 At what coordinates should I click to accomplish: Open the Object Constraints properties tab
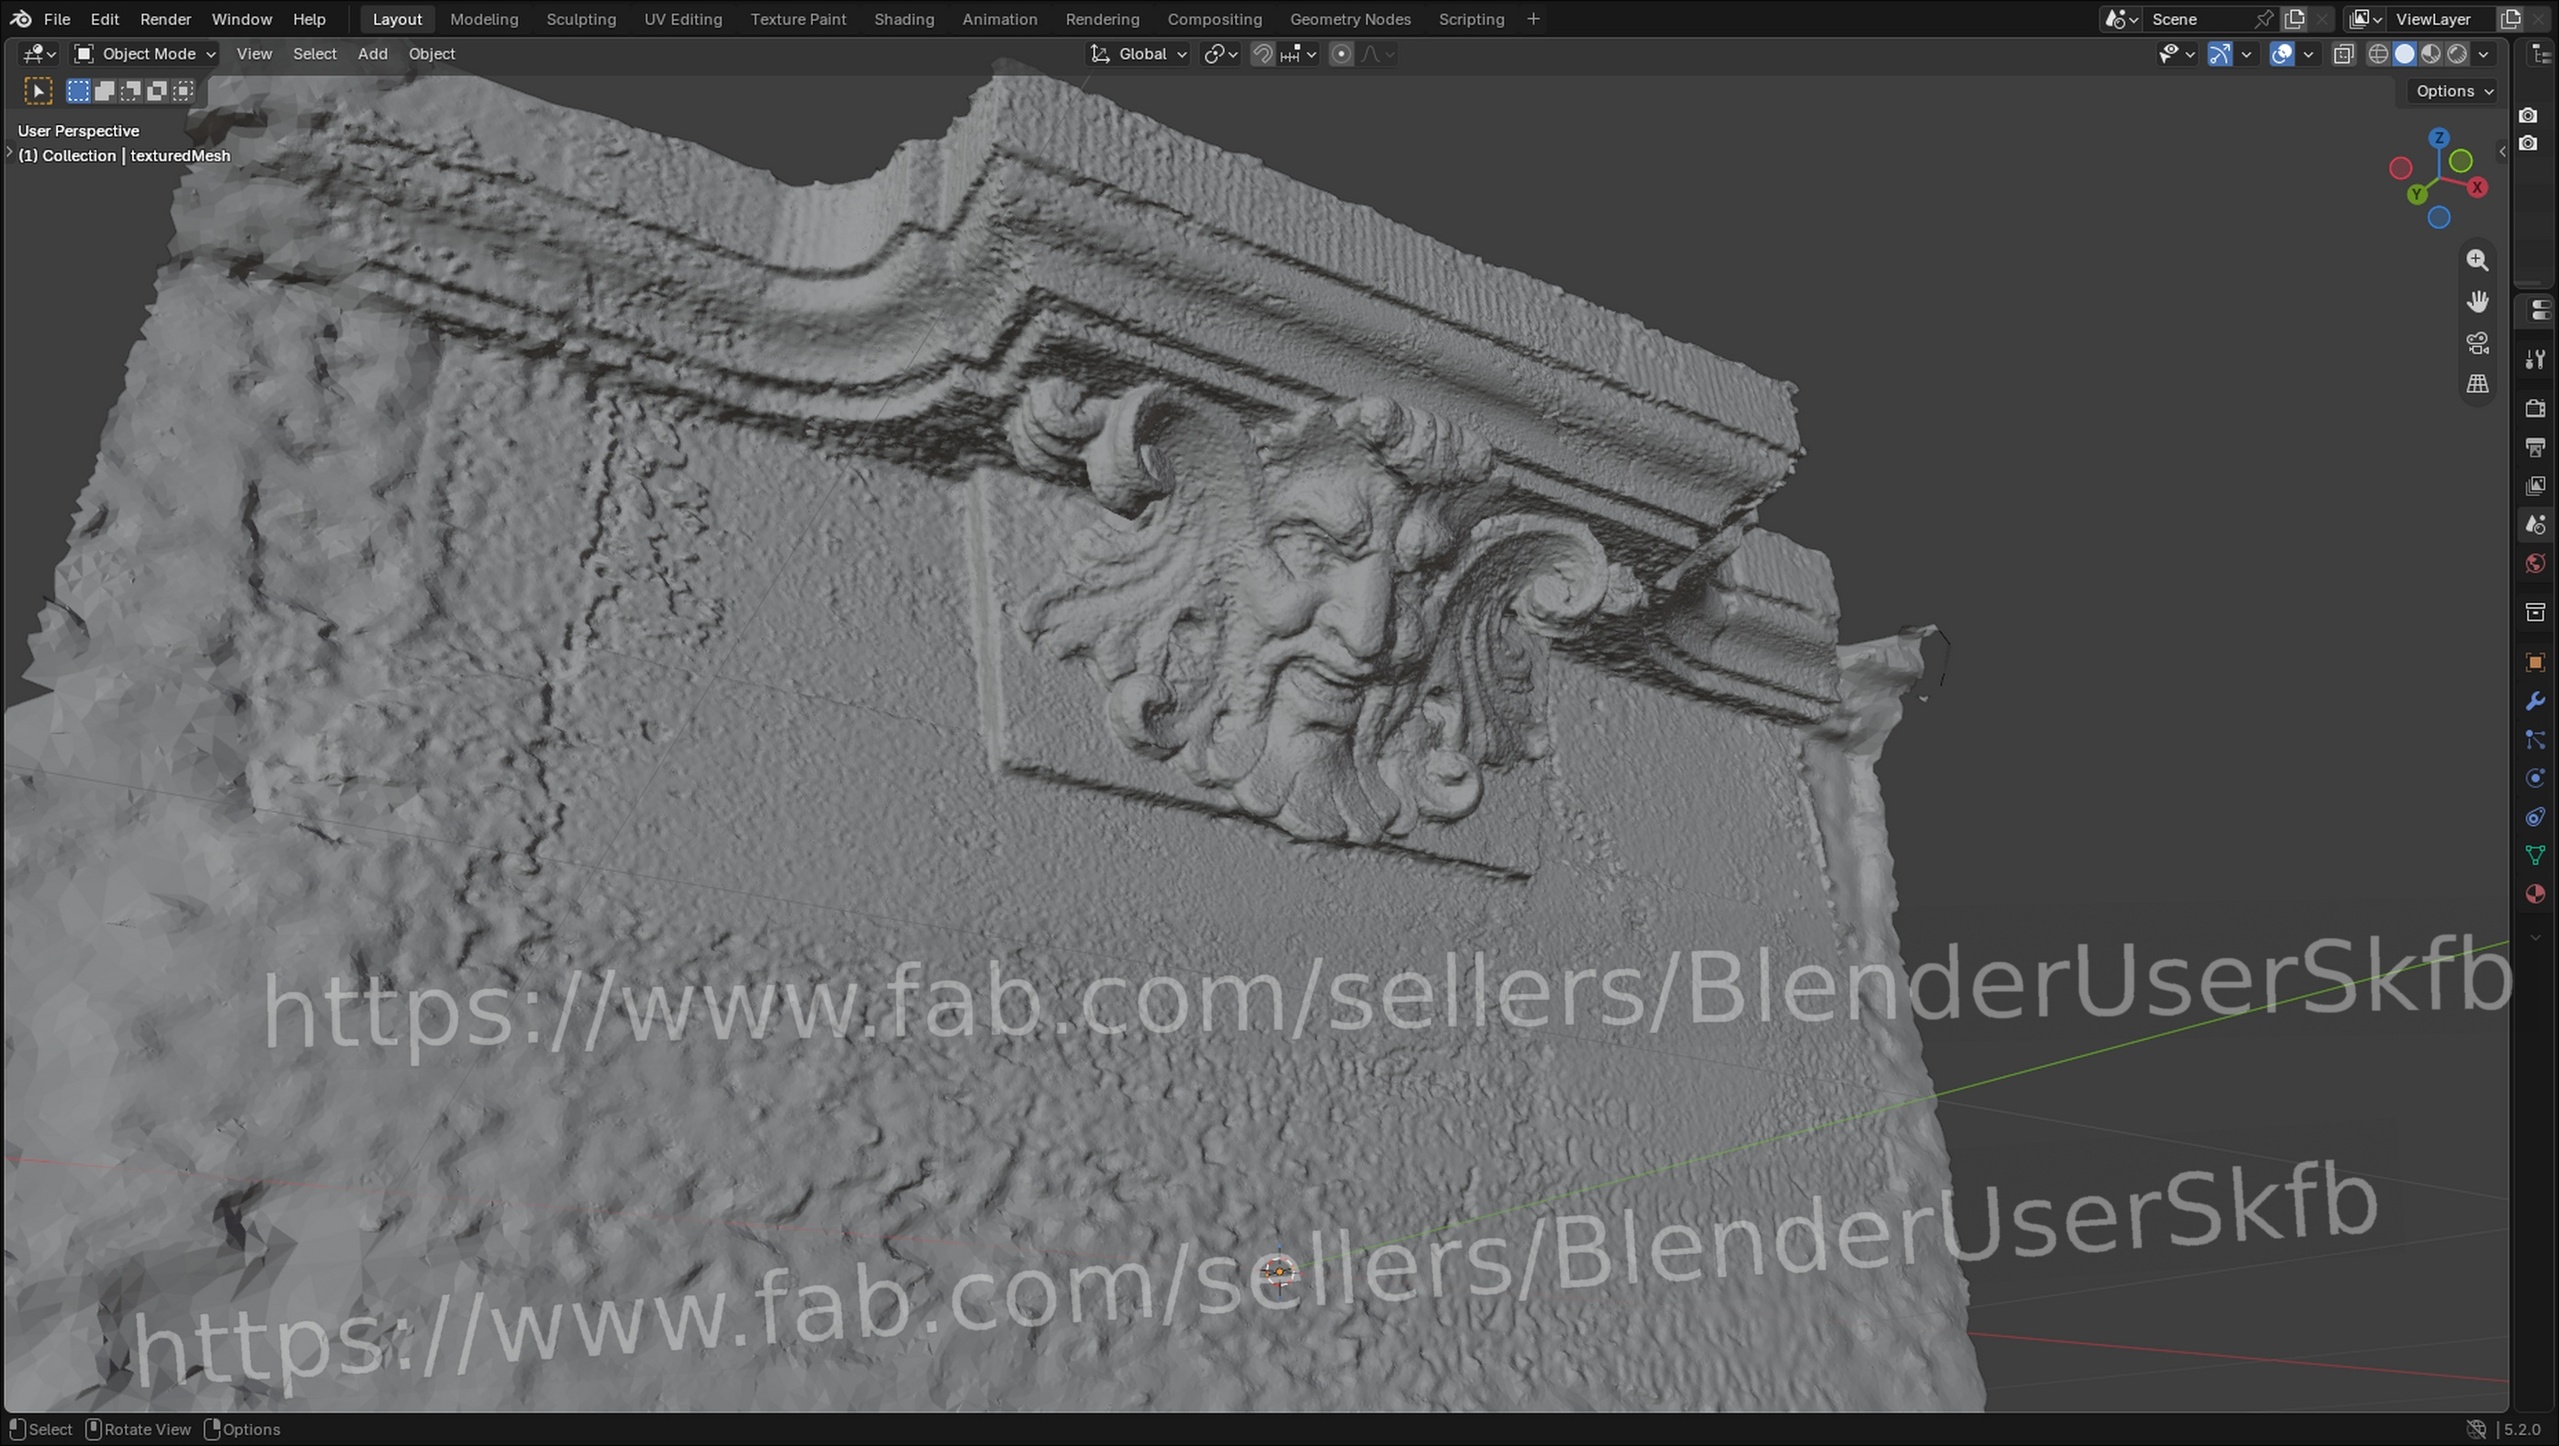[x=2534, y=817]
